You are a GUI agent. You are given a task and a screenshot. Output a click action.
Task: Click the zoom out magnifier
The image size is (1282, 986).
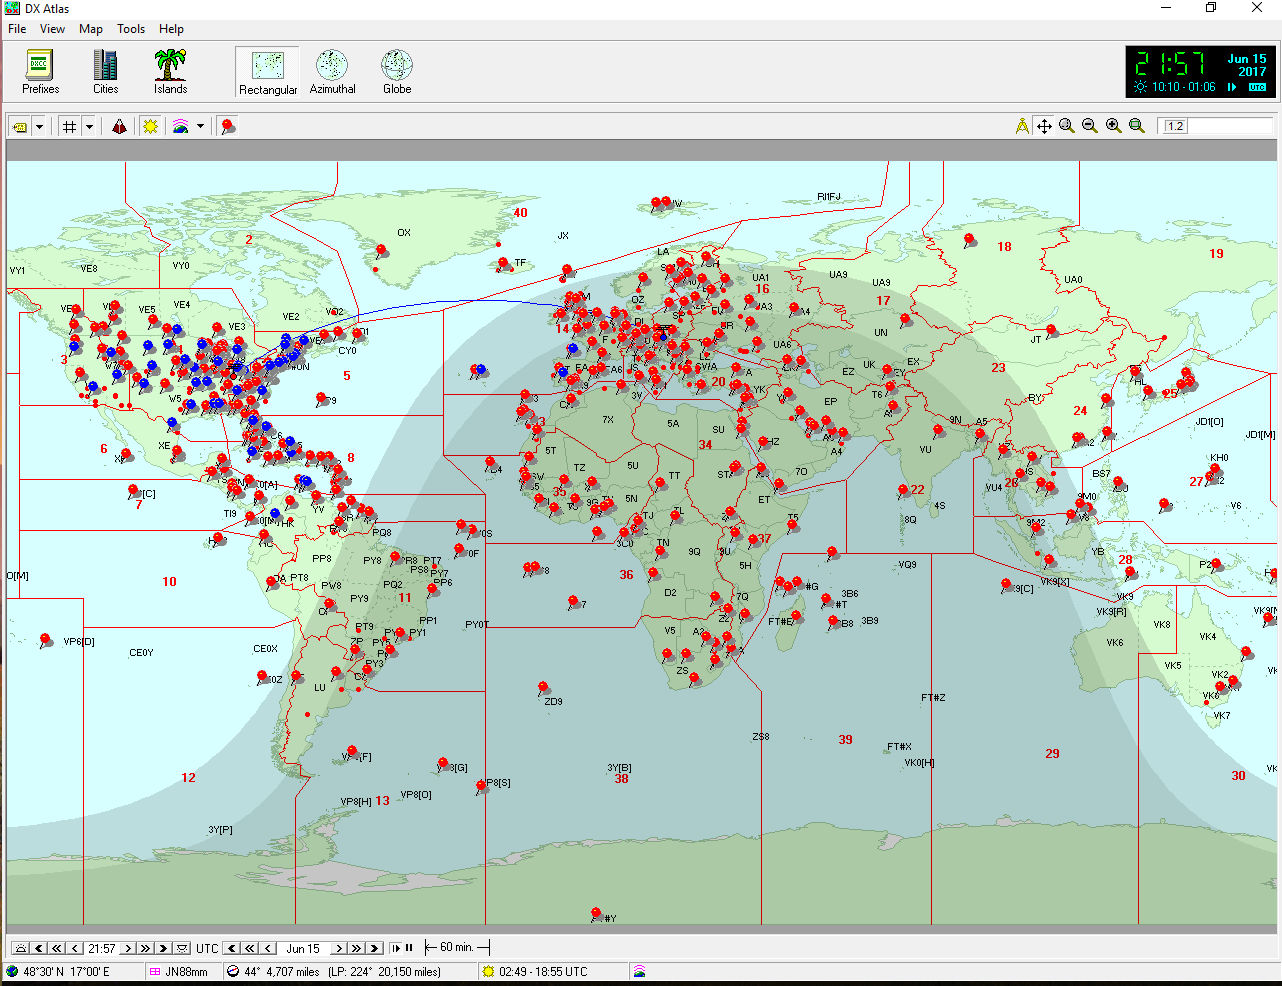coord(1090,126)
